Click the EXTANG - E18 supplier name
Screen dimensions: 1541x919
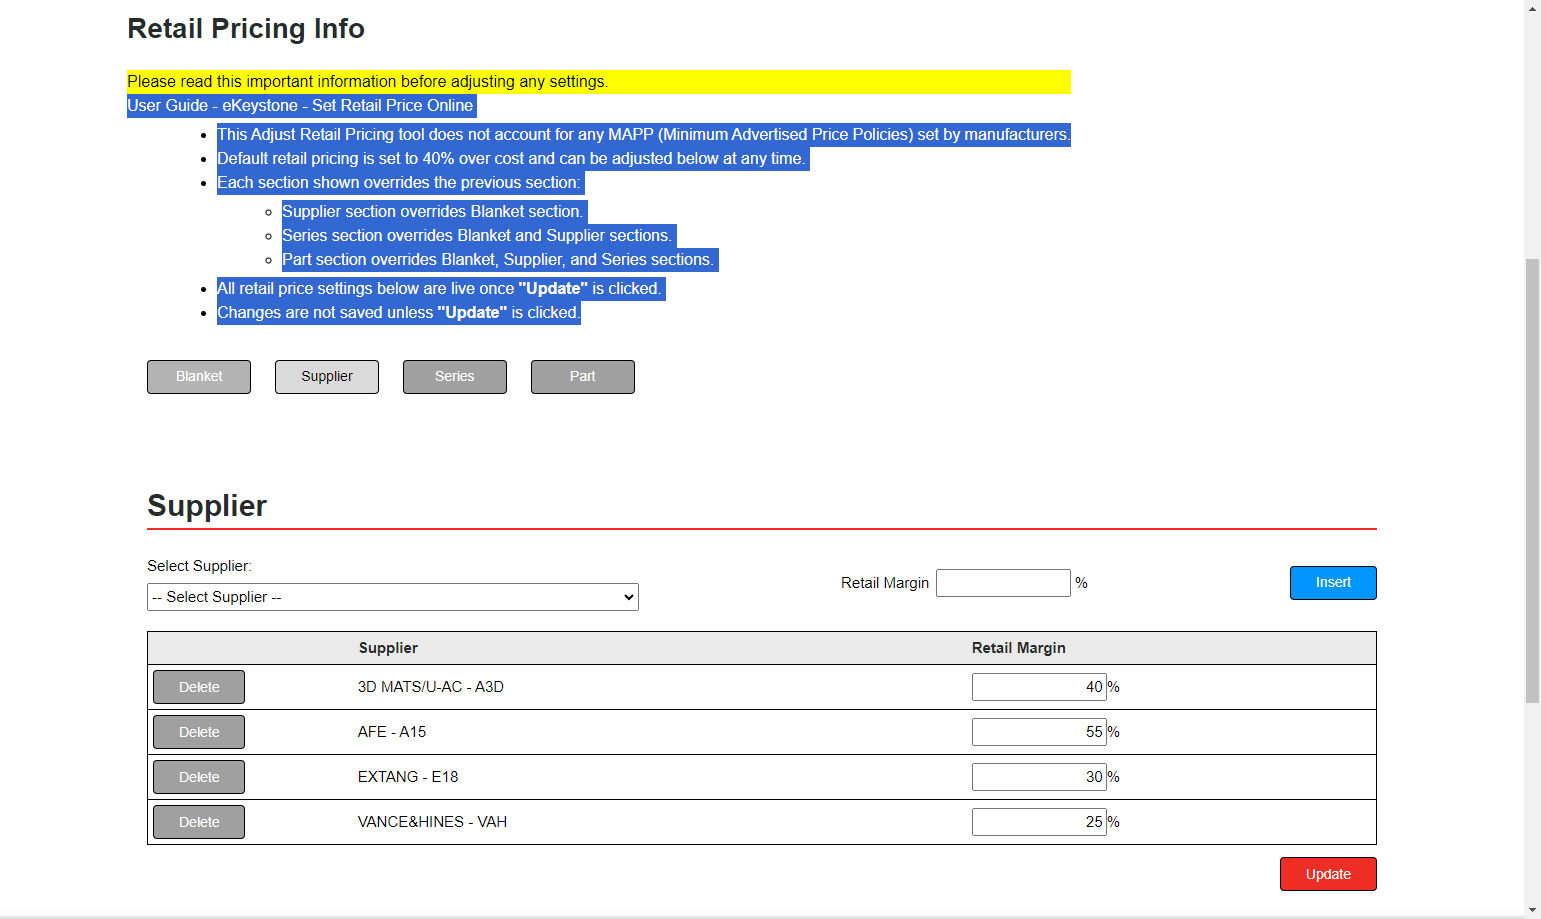(x=408, y=777)
